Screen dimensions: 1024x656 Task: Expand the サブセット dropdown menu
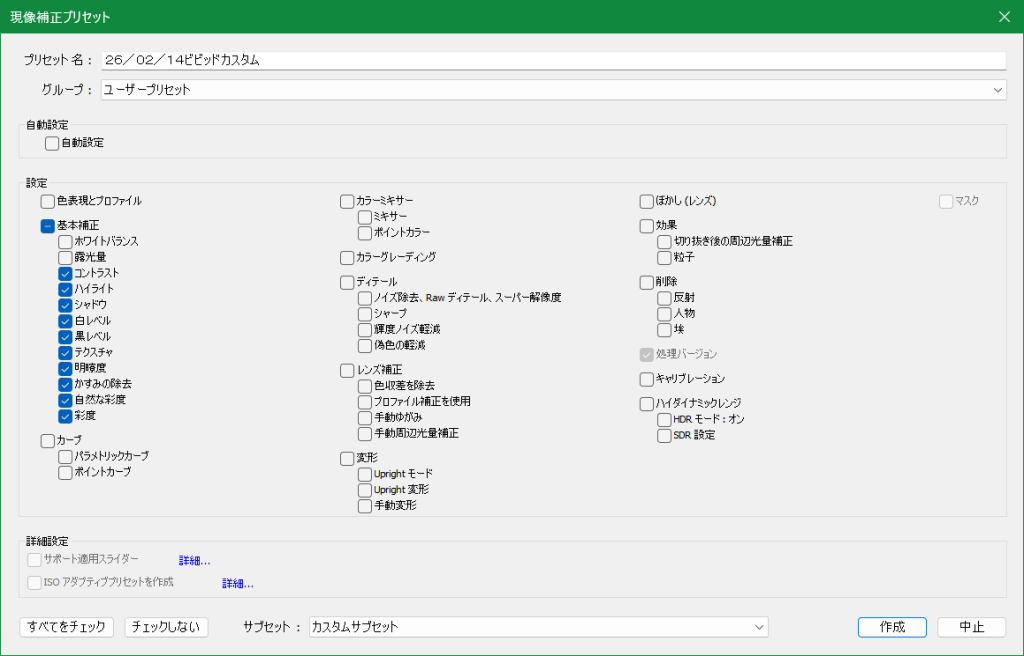(538, 627)
